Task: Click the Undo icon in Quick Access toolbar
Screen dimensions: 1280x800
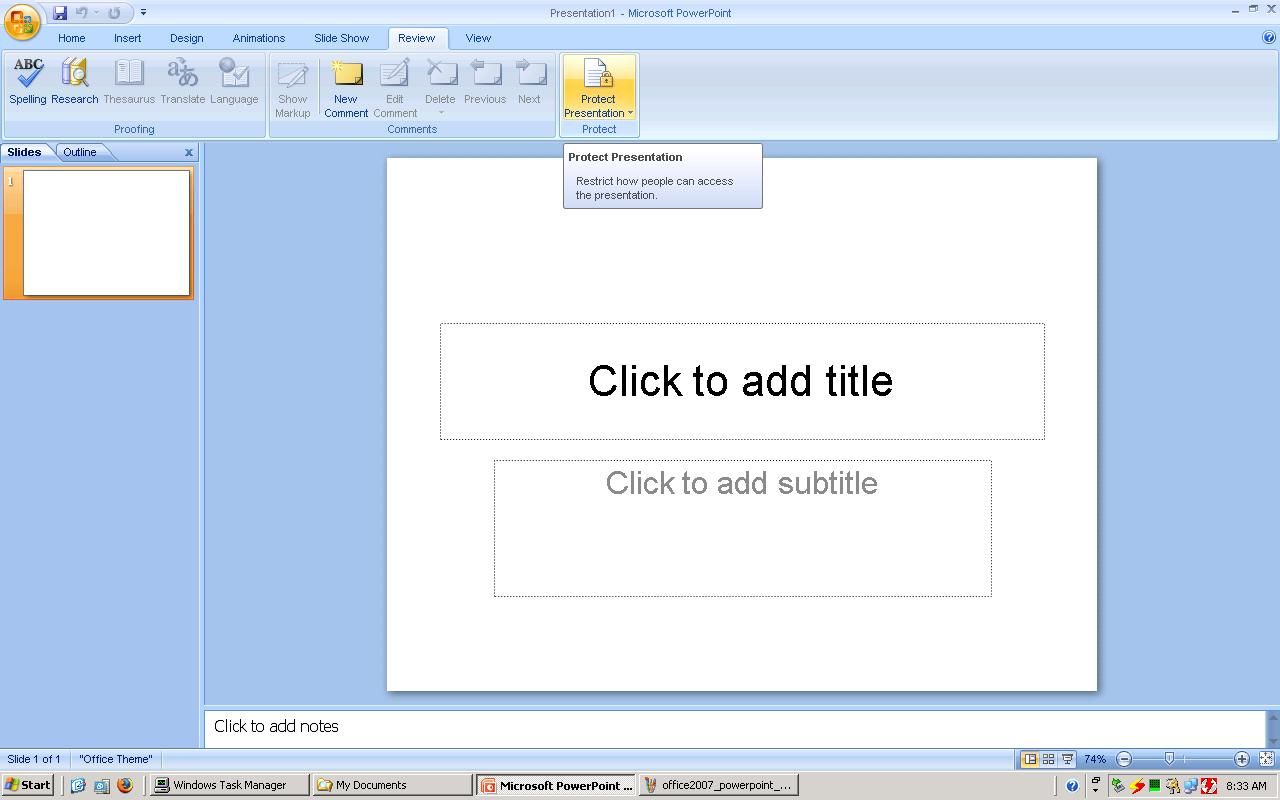Action: pyautogui.click(x=81, y=13)
